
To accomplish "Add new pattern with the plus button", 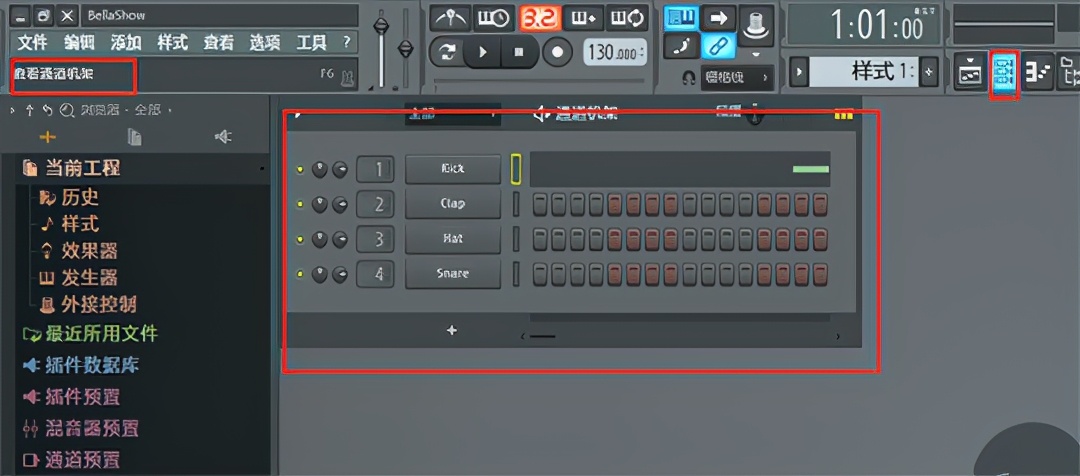I will 929,72.
